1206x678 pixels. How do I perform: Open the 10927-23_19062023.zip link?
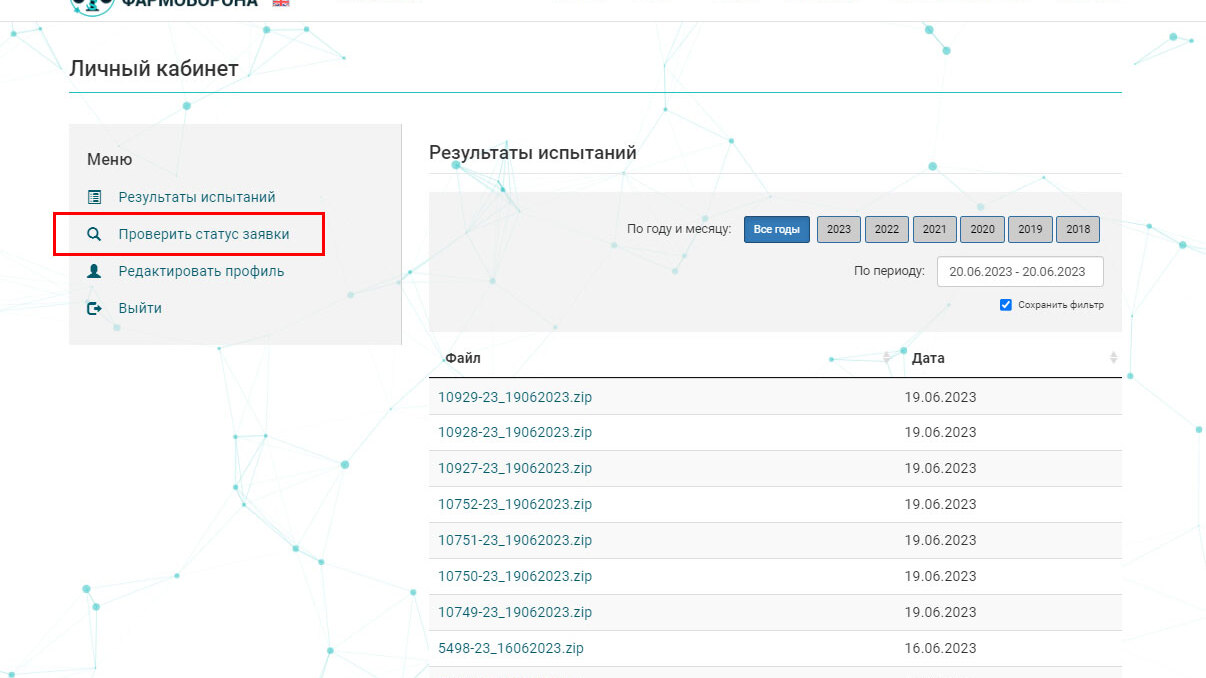pos(515,468)
